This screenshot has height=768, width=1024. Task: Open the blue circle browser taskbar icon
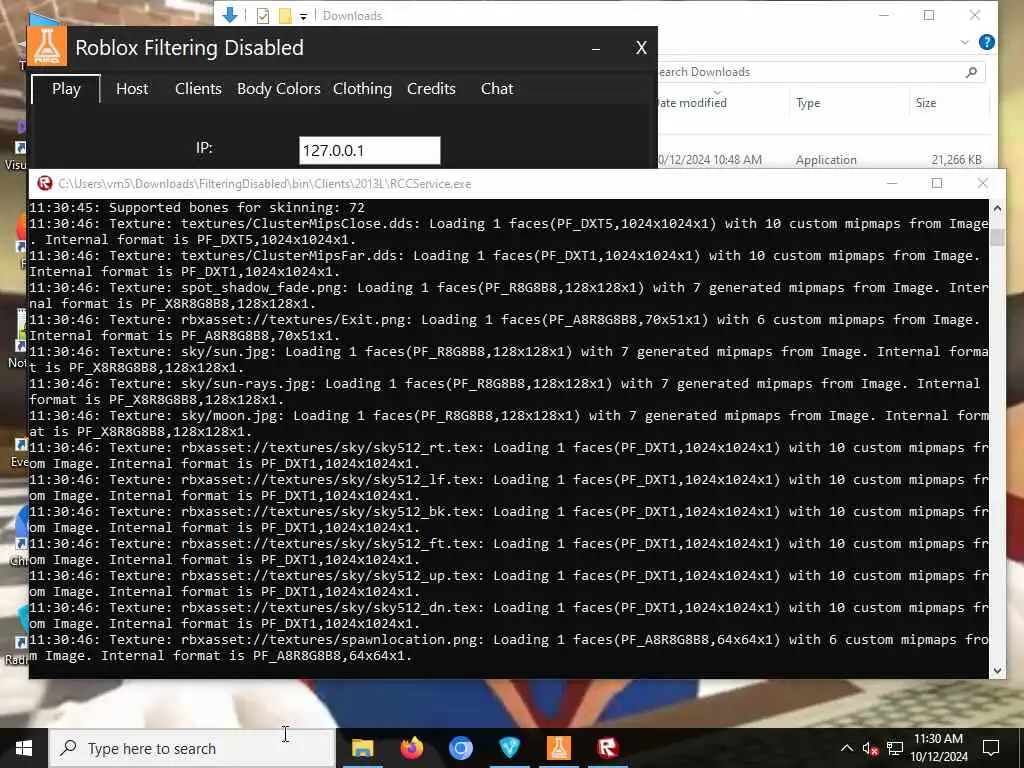(460, 748)
